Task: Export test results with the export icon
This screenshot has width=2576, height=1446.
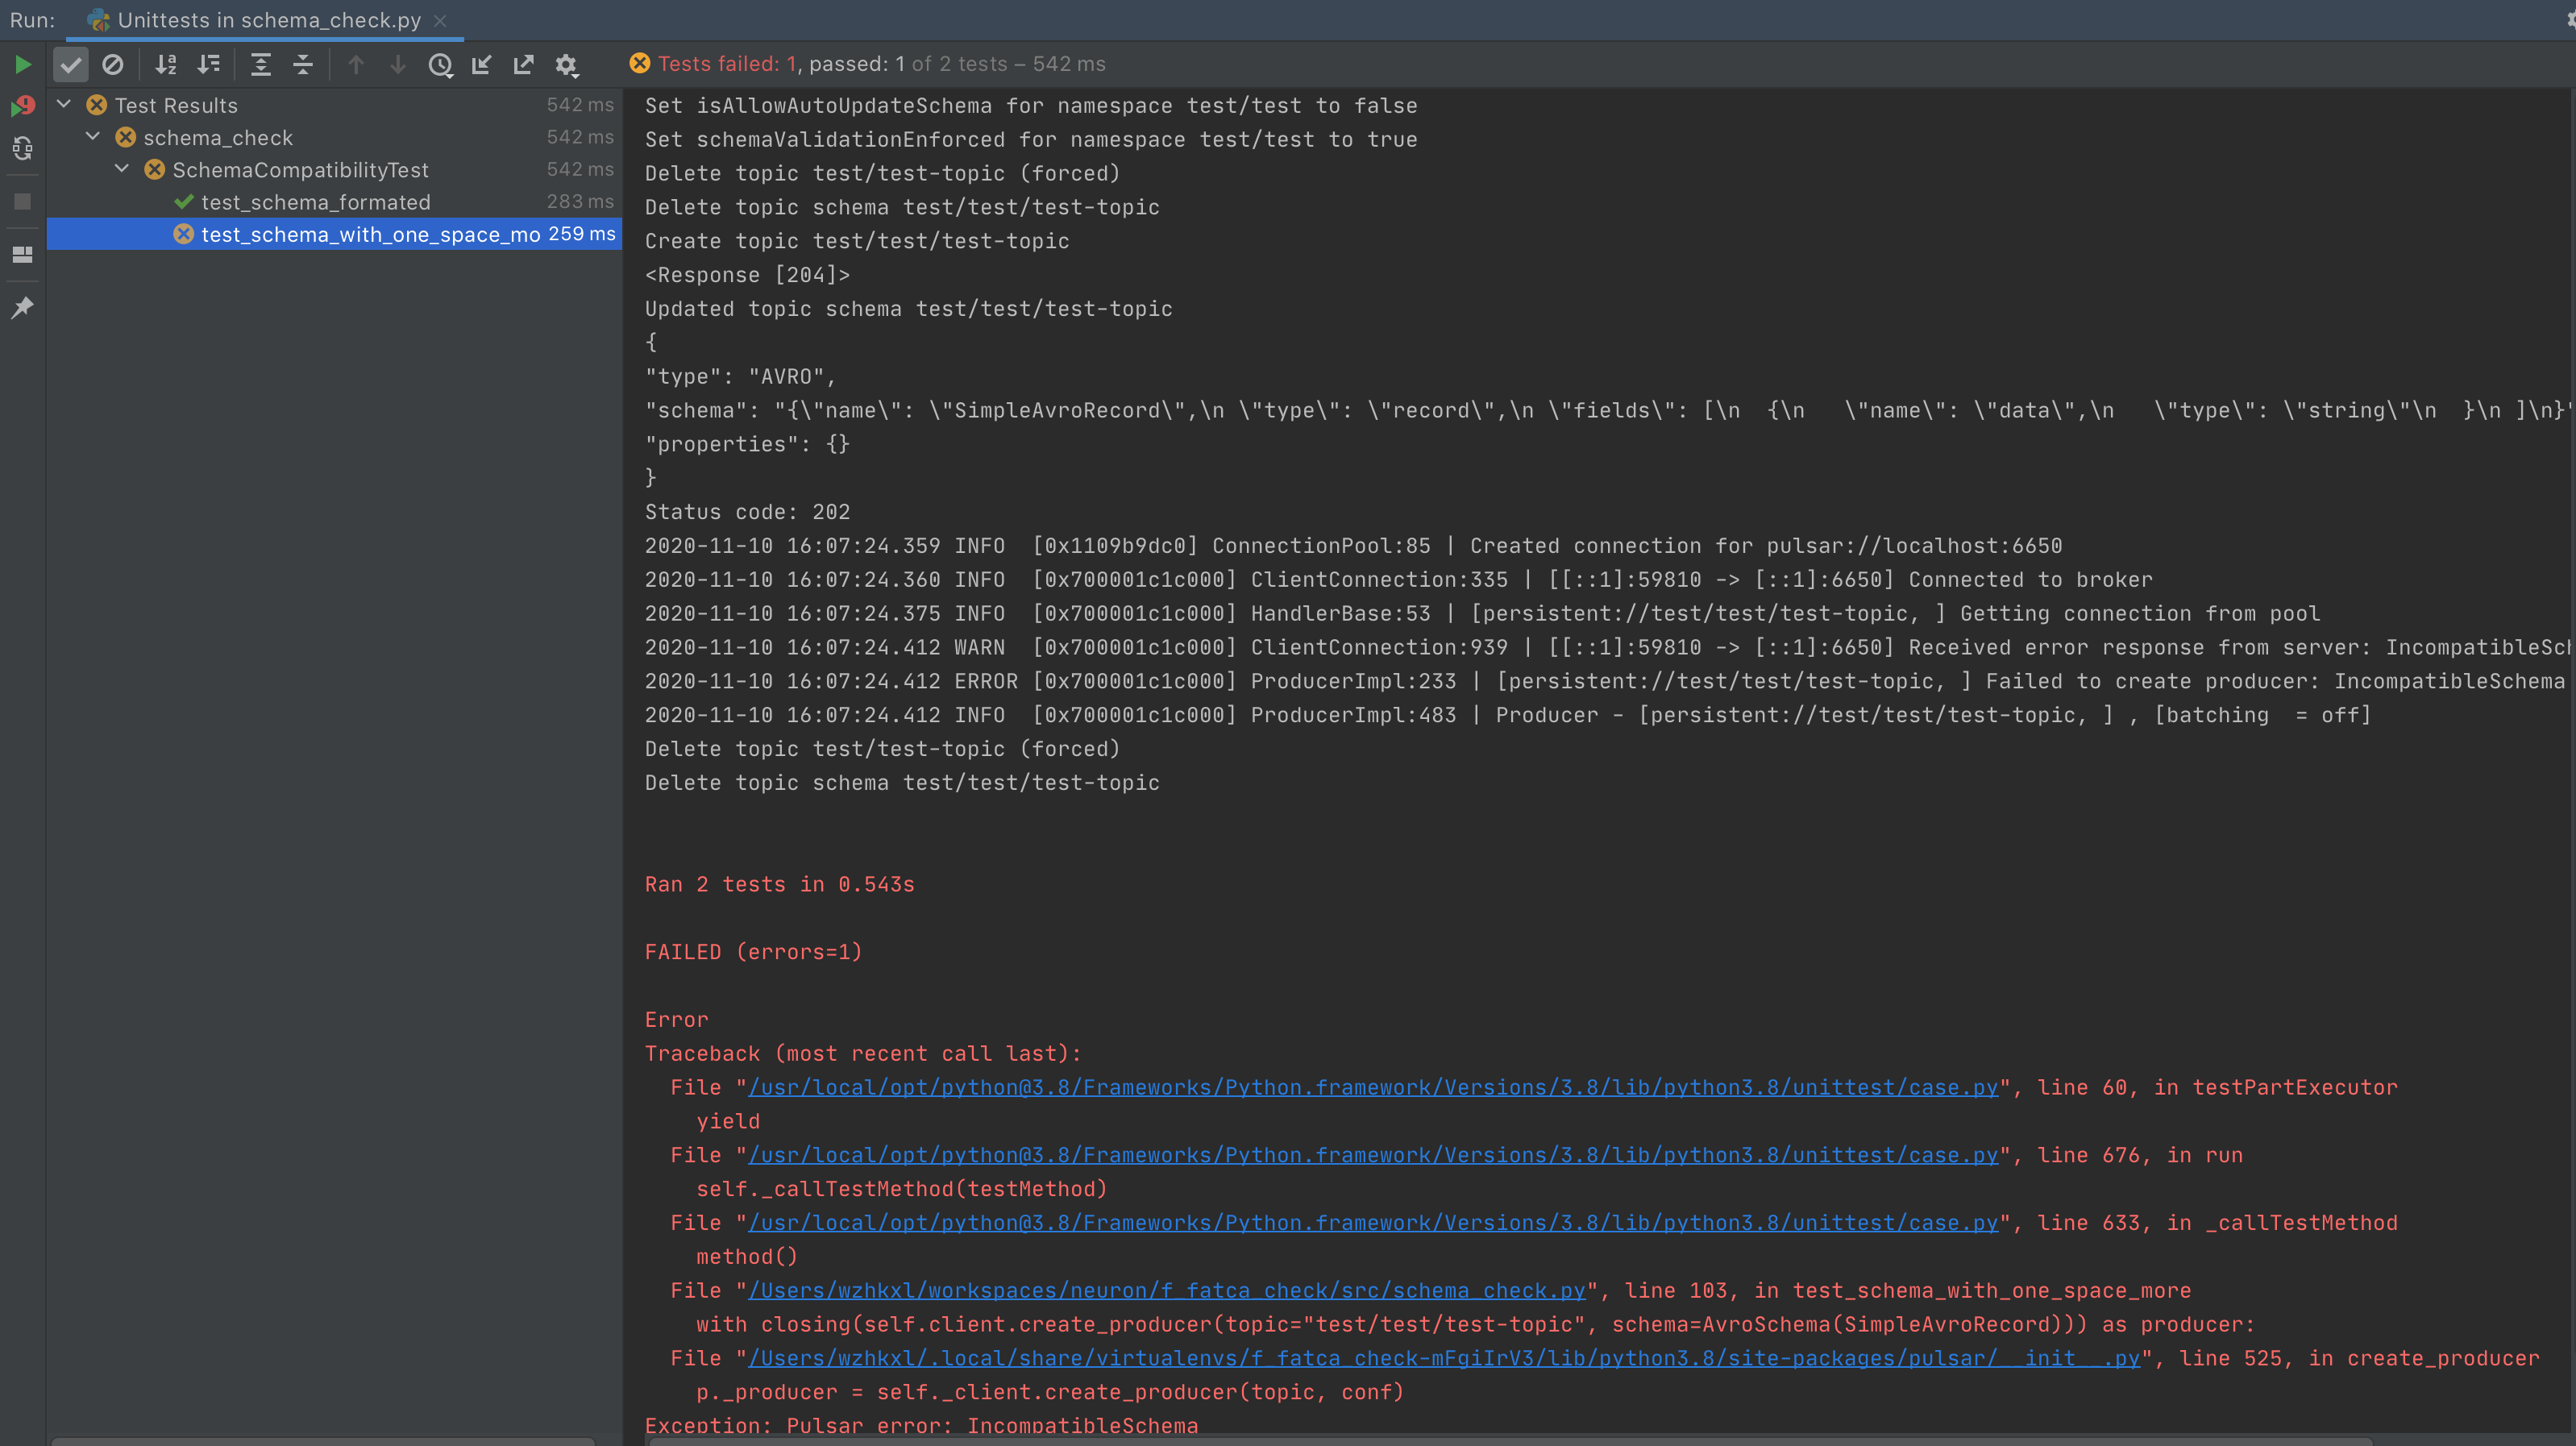Action: pos(523,64)
